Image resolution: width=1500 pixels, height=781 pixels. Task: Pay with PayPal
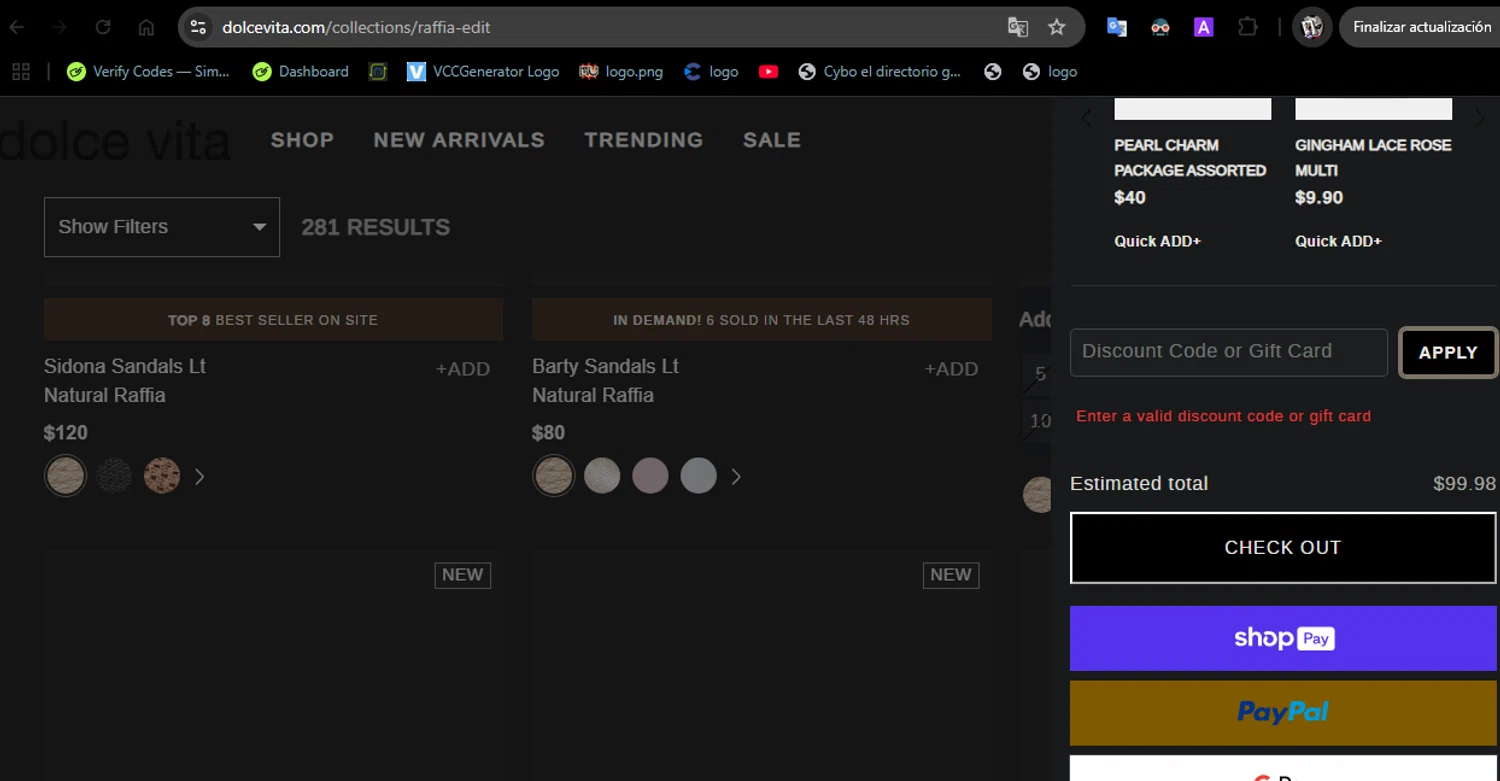click(1283, 713)
